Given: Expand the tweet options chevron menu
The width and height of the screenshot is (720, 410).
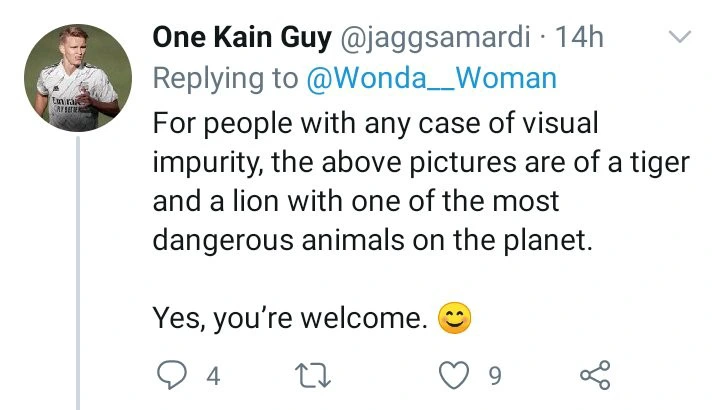Looking at the screenshot, I should pos(679,38).
